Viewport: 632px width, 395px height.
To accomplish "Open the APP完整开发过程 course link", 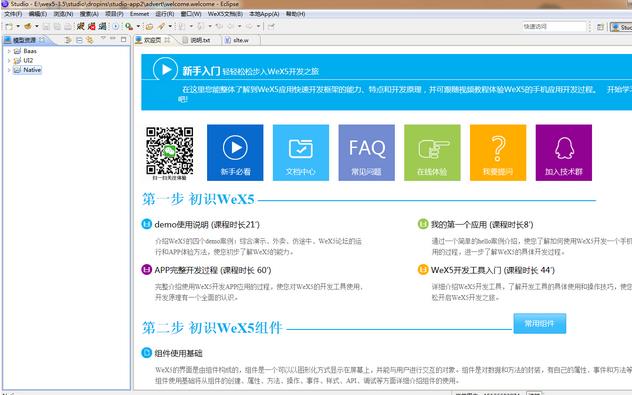I will pyautogui.click(x=213, y=270).
